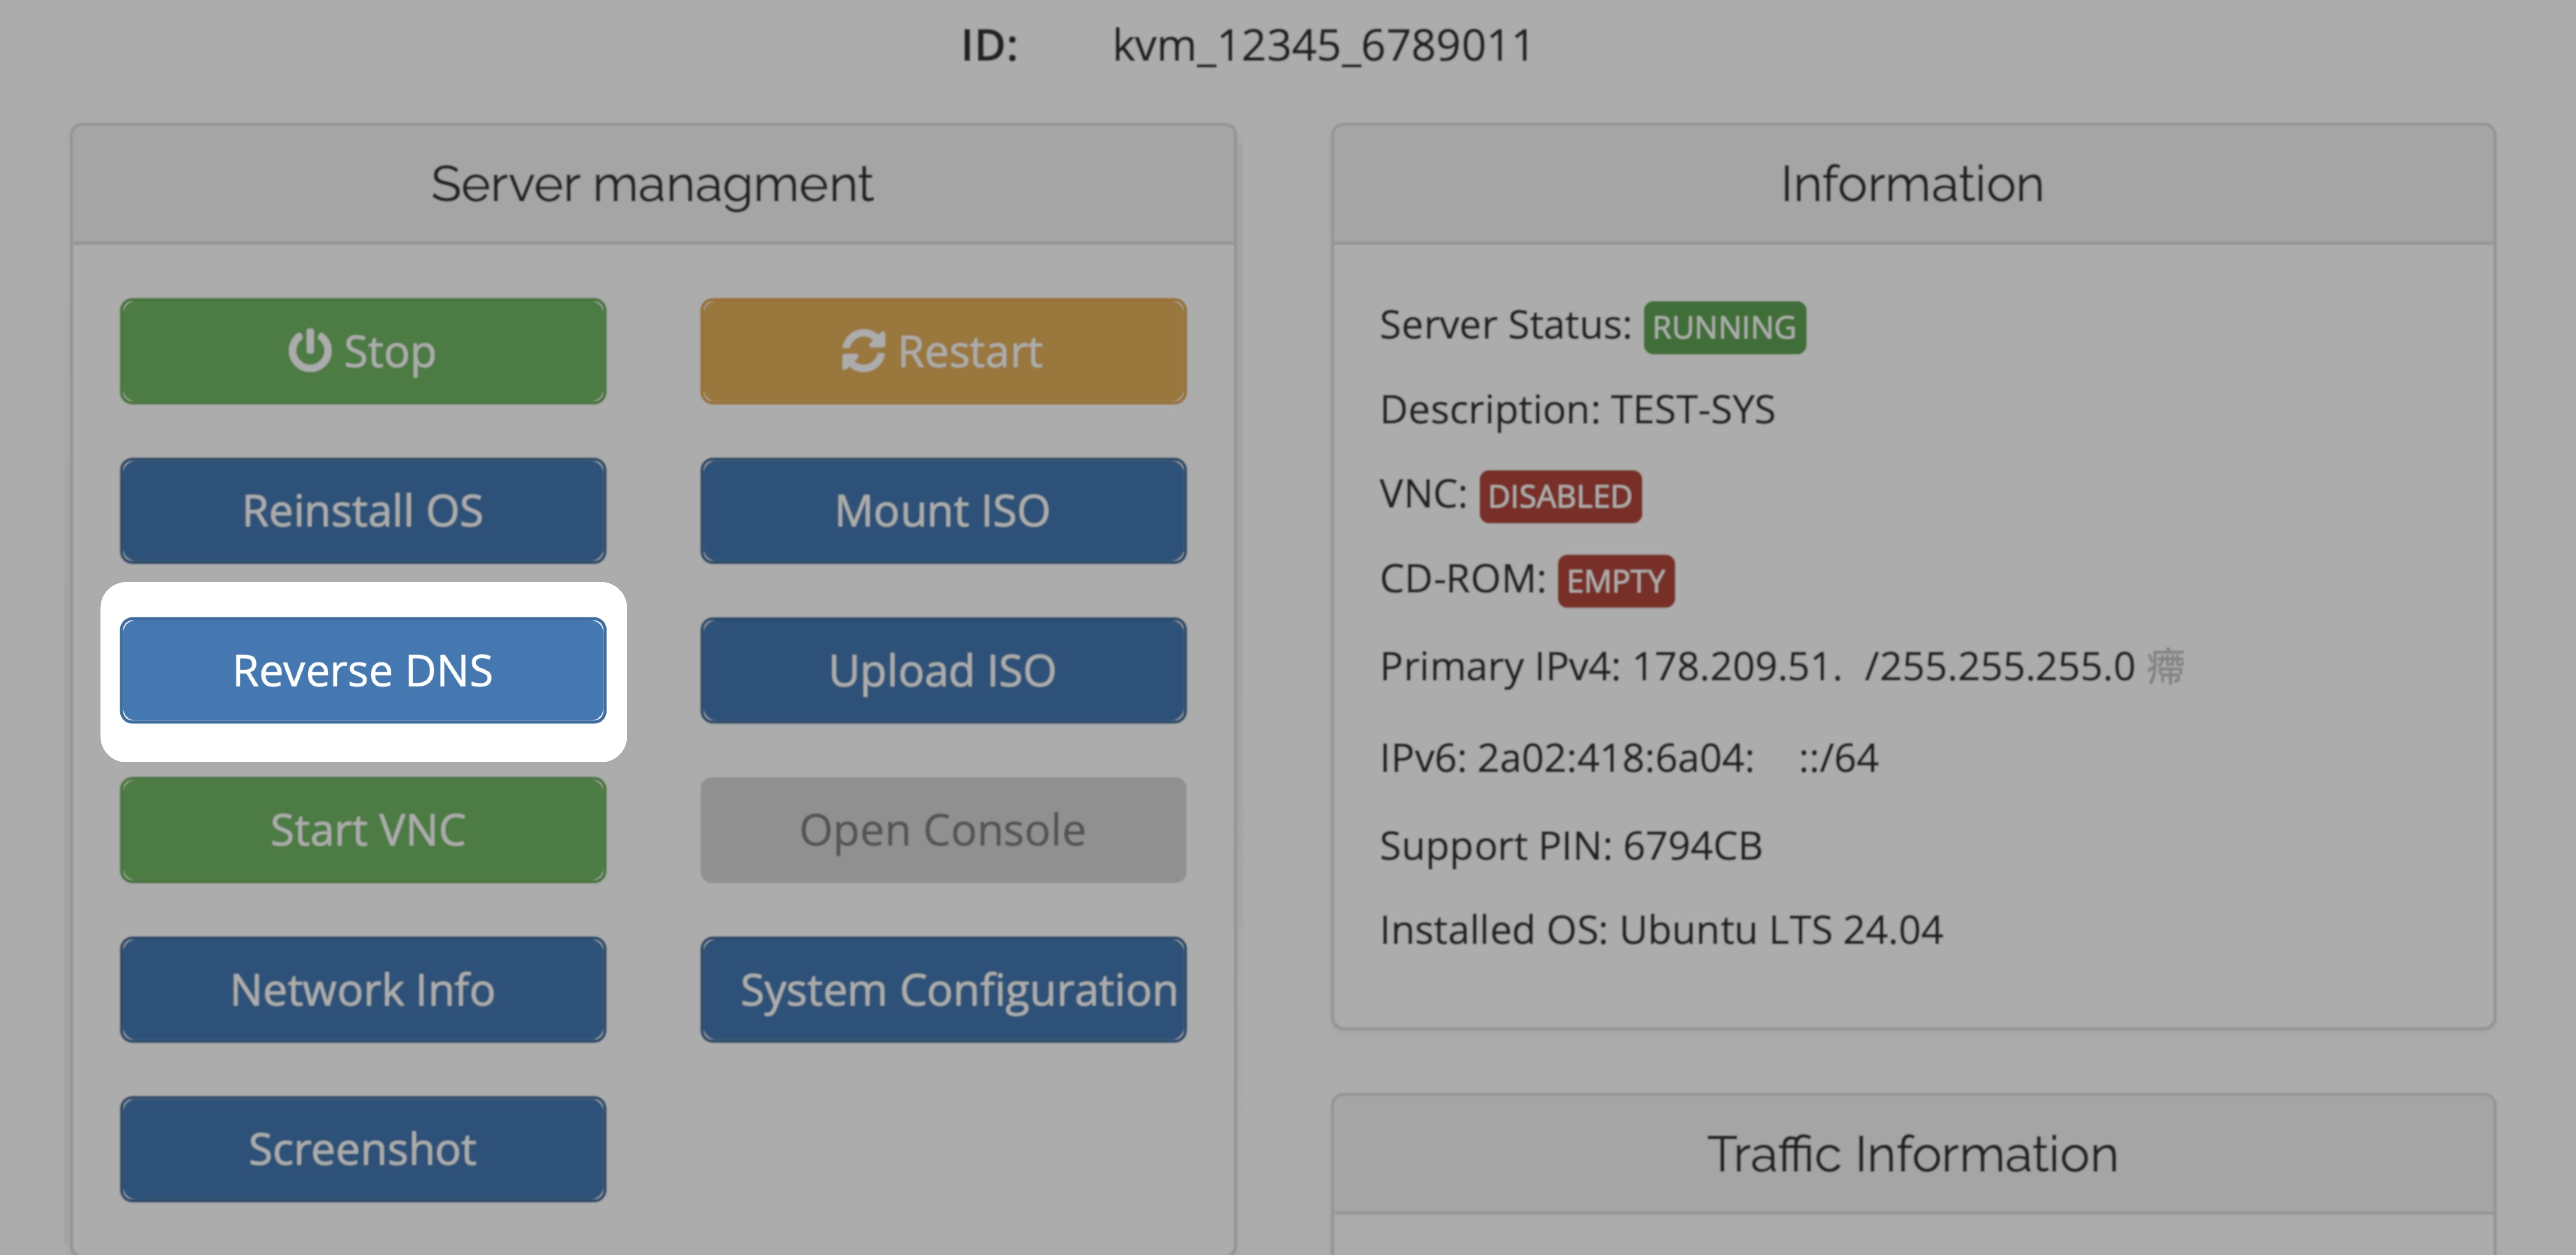This screenshot has width=2576, height=1255.
Task: Open Reverse DNS settings
Action: pyautogui.click(x=363, y=670)
